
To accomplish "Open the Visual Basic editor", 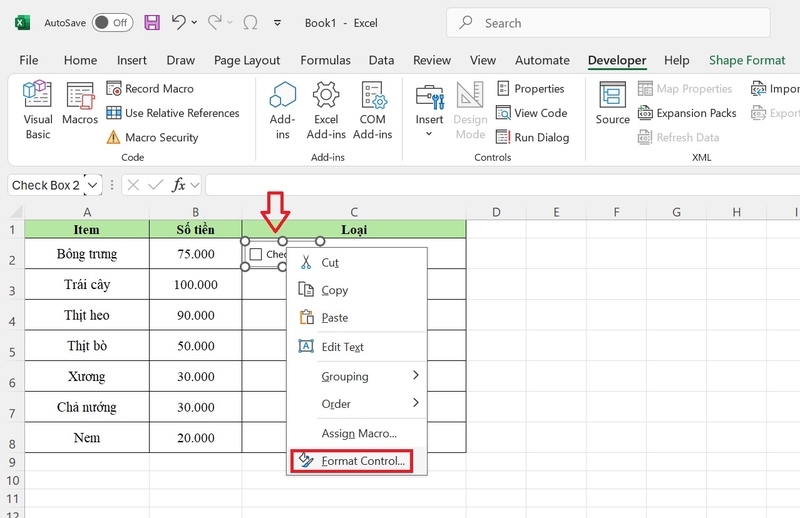I will pos(38,110).
